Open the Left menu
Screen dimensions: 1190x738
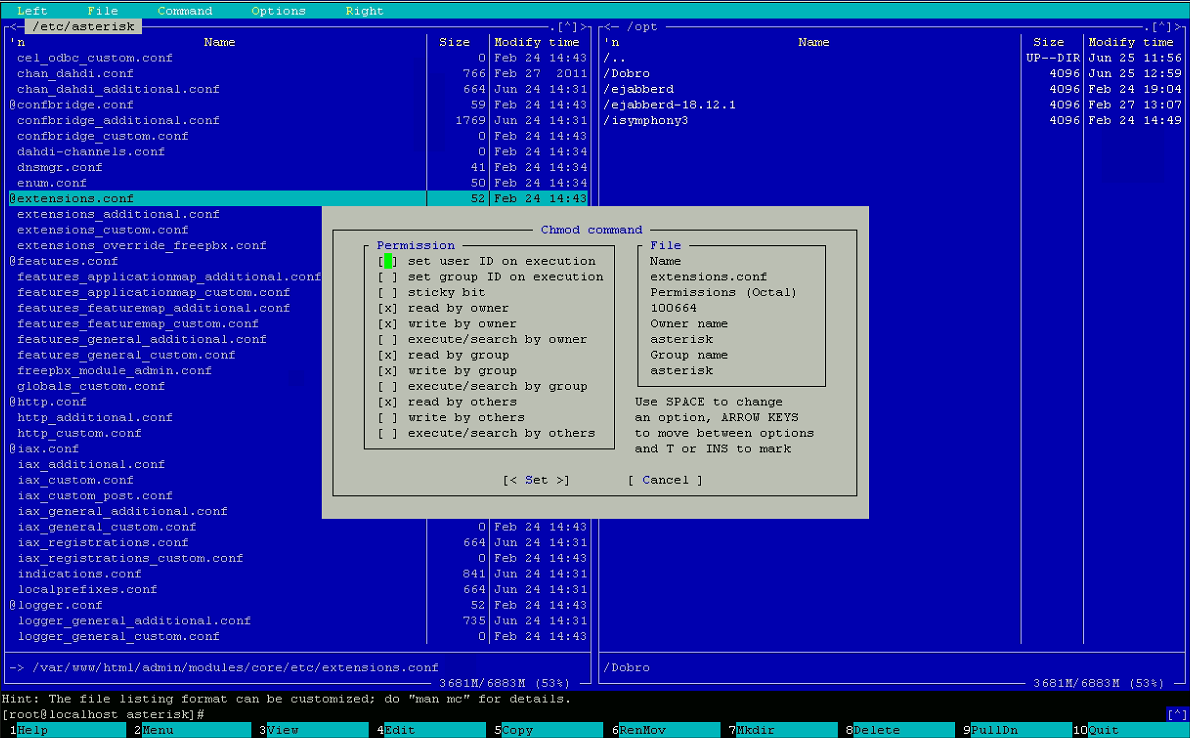point(32,11)
